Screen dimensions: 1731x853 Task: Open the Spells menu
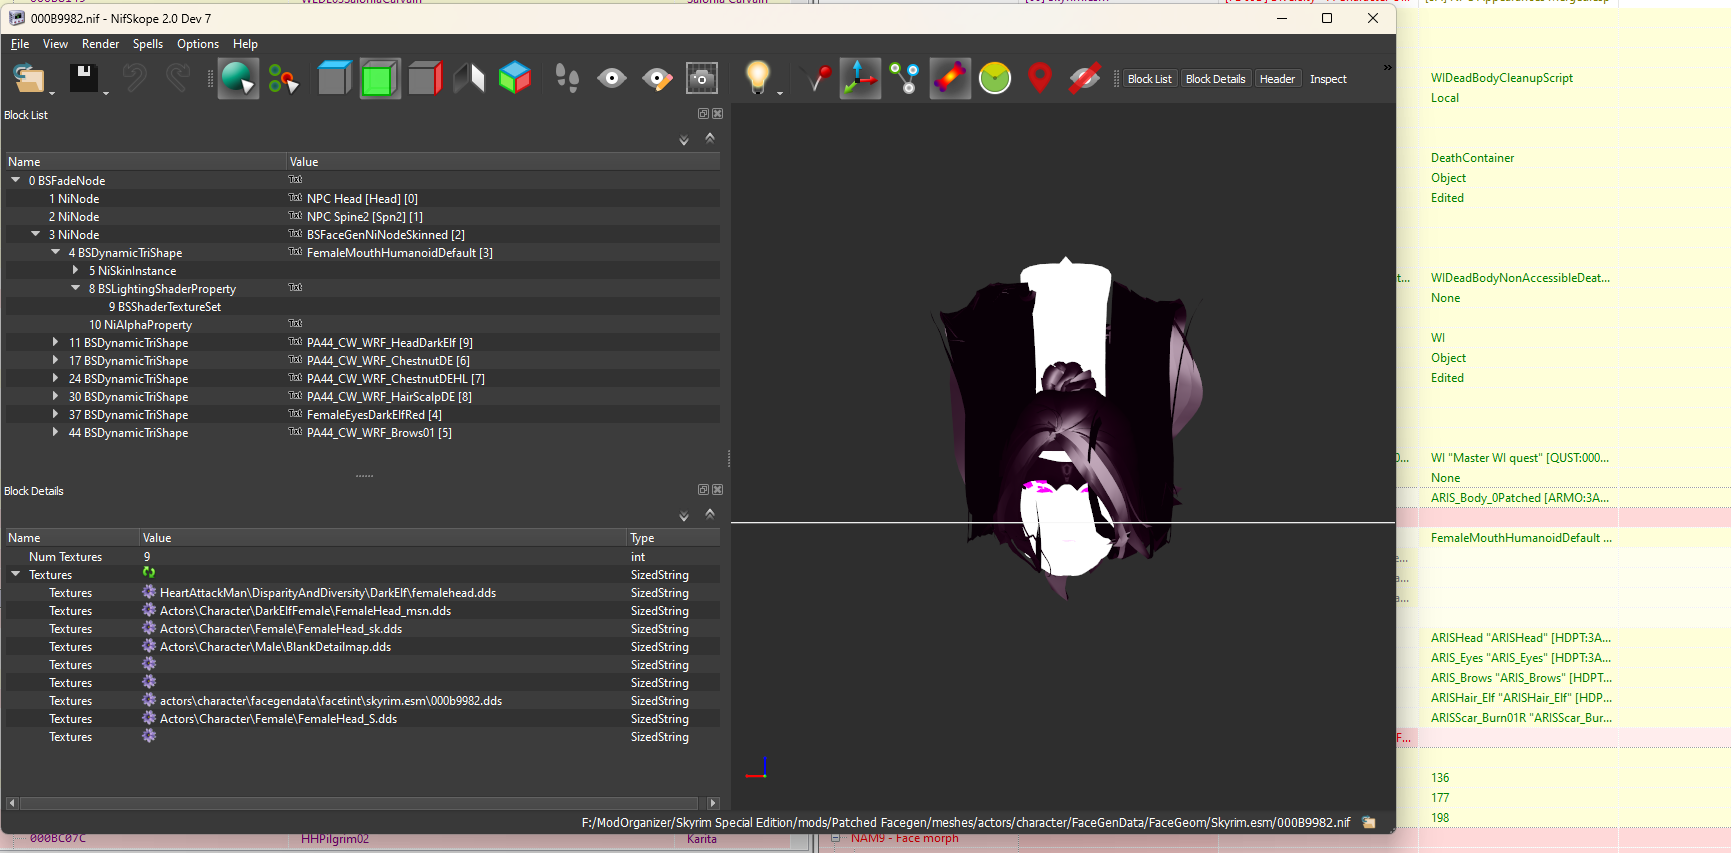[148, 44]
